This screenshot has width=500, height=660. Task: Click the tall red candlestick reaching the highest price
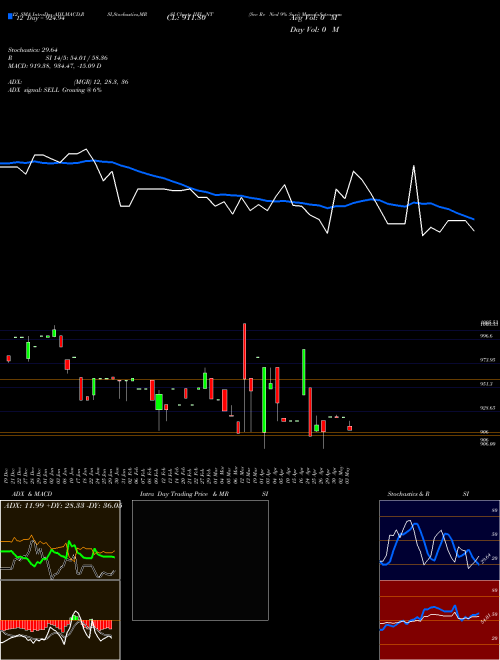[x=245, y=351]
